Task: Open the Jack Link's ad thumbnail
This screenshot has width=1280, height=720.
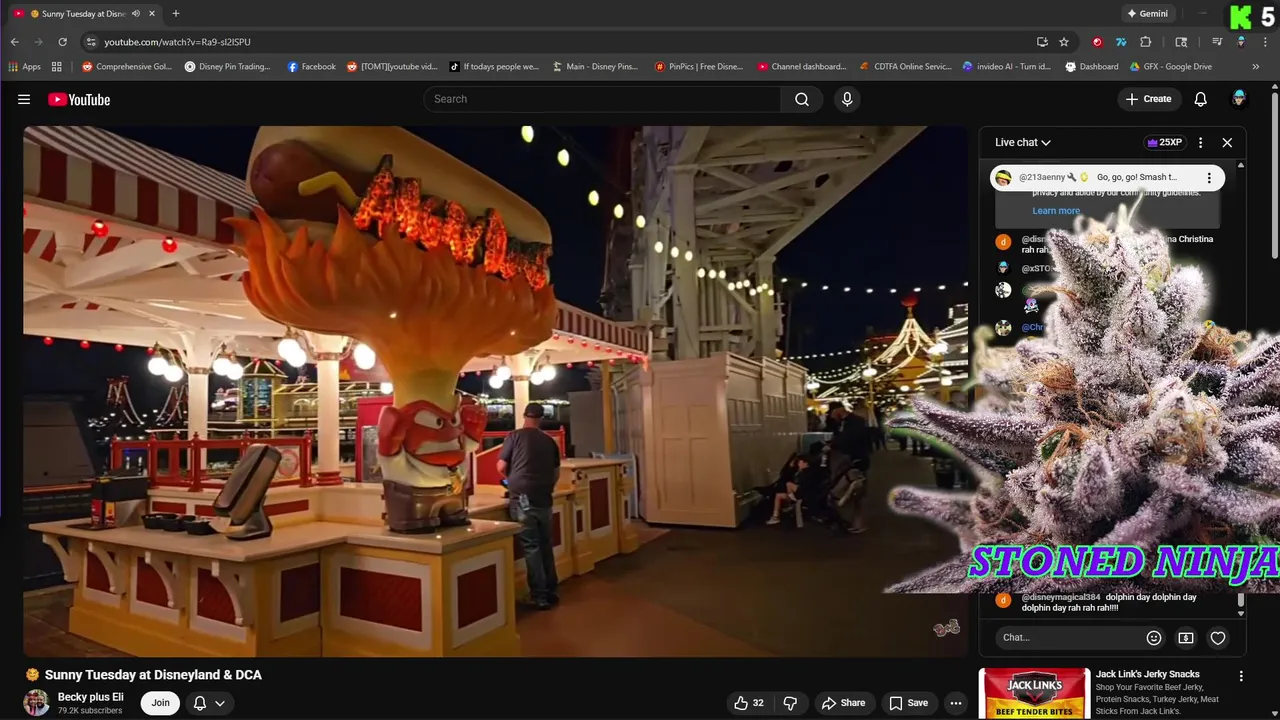Action: (1034, 693)
